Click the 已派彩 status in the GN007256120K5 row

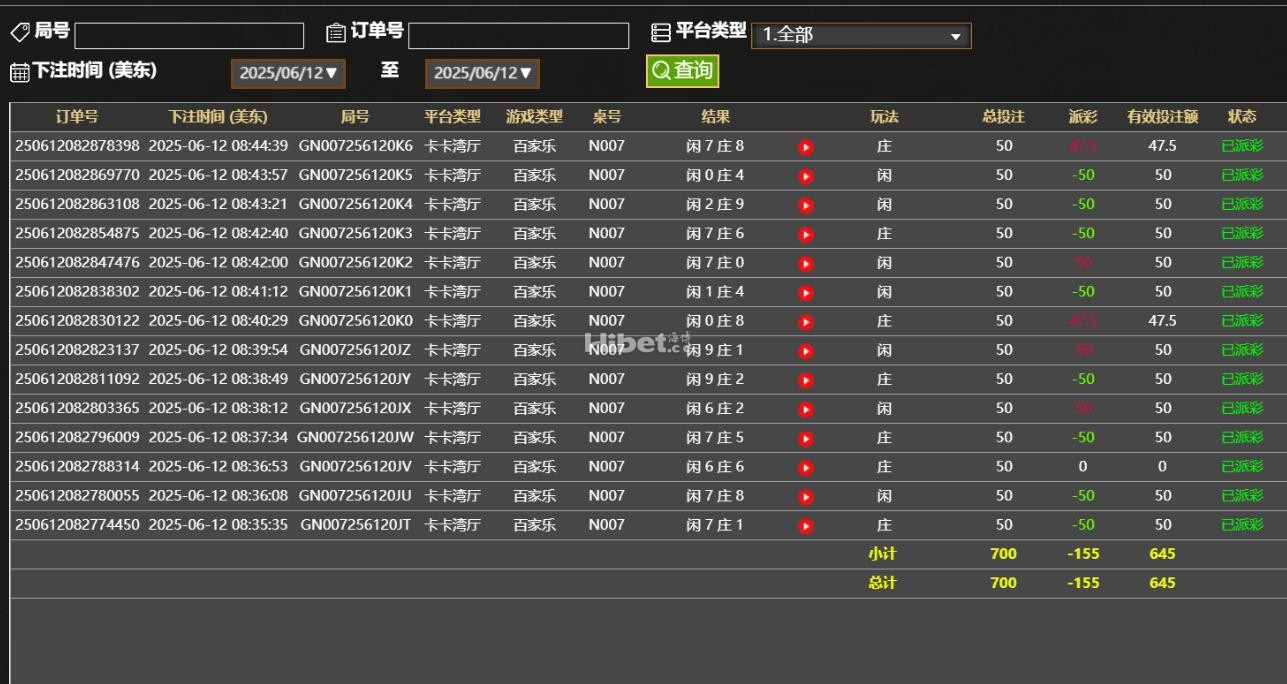(1242, 175)
